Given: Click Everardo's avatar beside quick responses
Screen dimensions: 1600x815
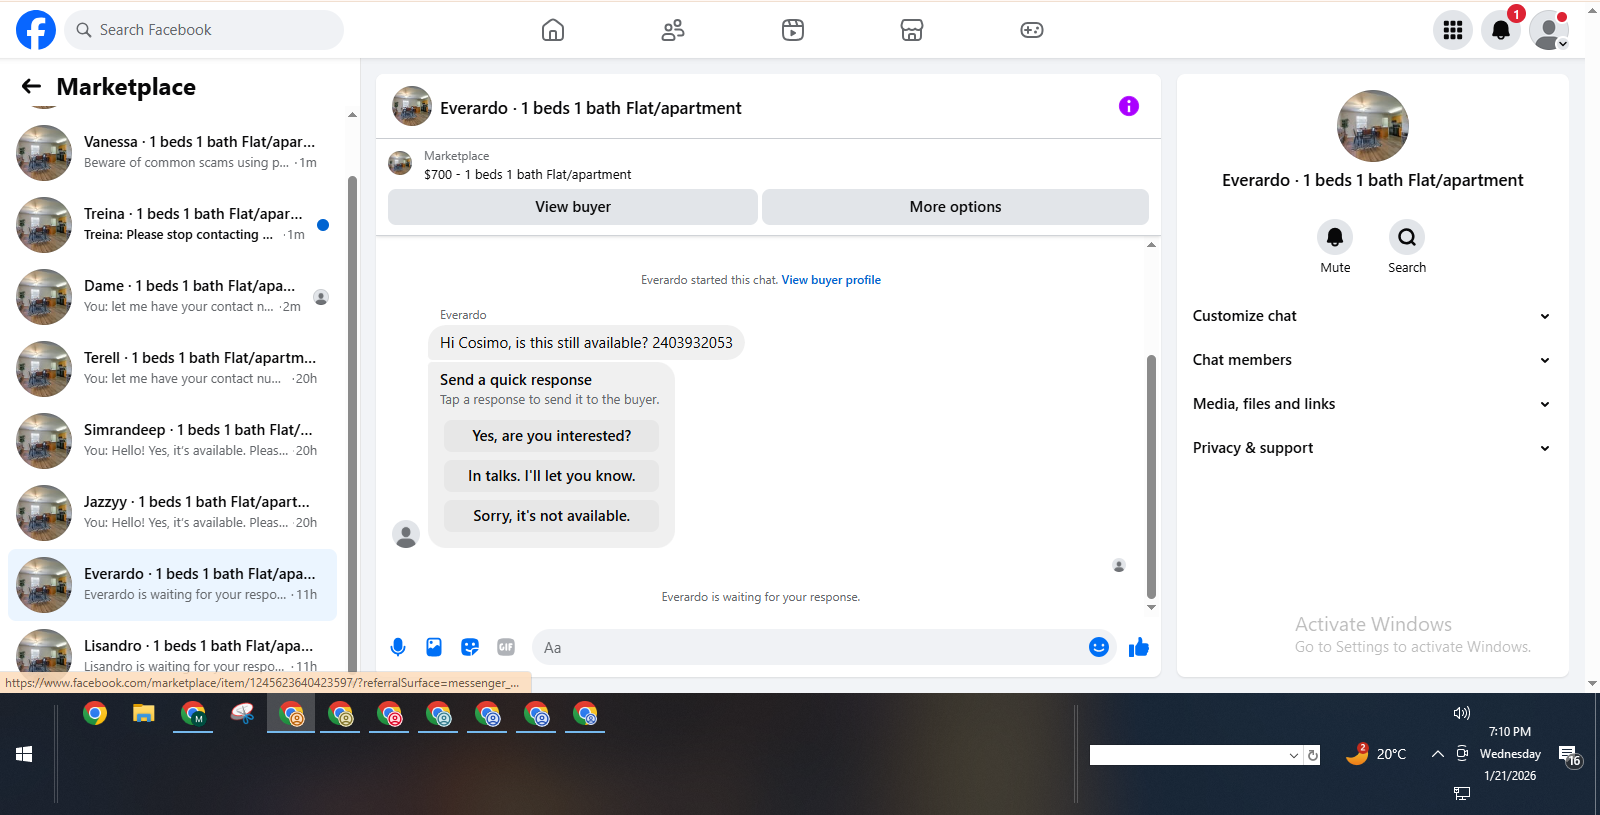Looking at the screenshot, I should pos(406,534).
